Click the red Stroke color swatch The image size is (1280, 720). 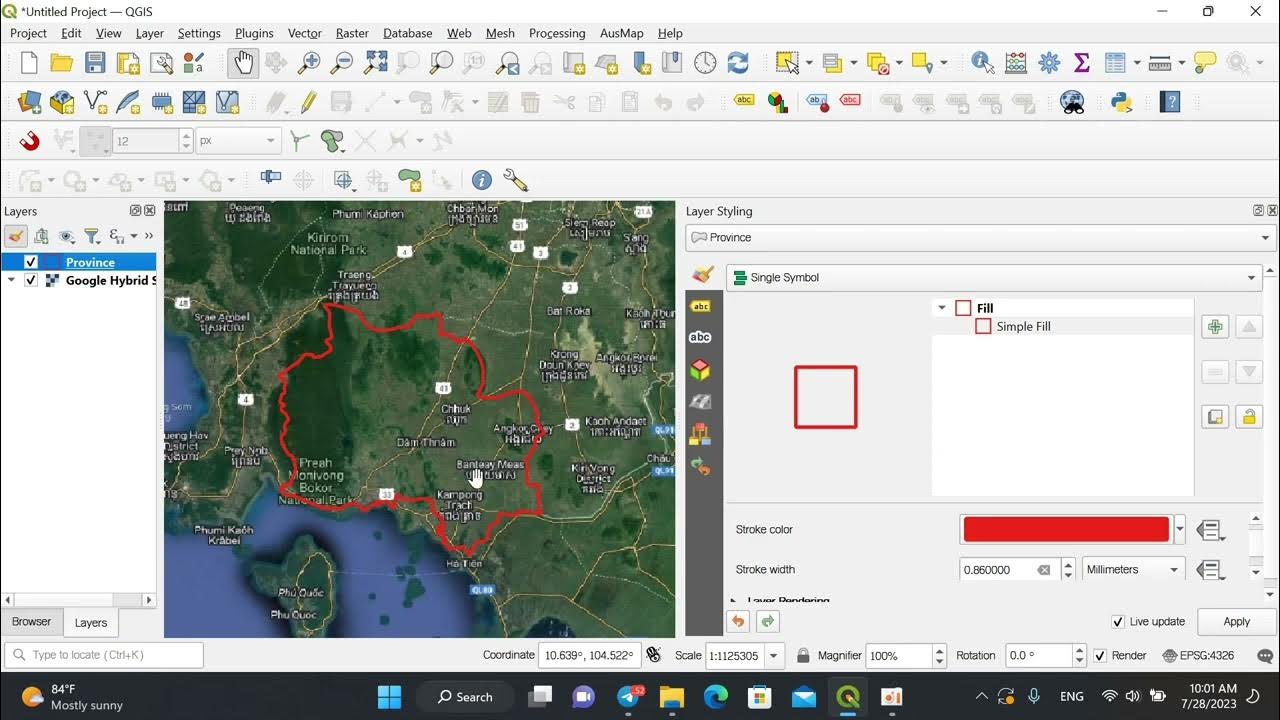pyautogui.click(x=1066, y=530)
